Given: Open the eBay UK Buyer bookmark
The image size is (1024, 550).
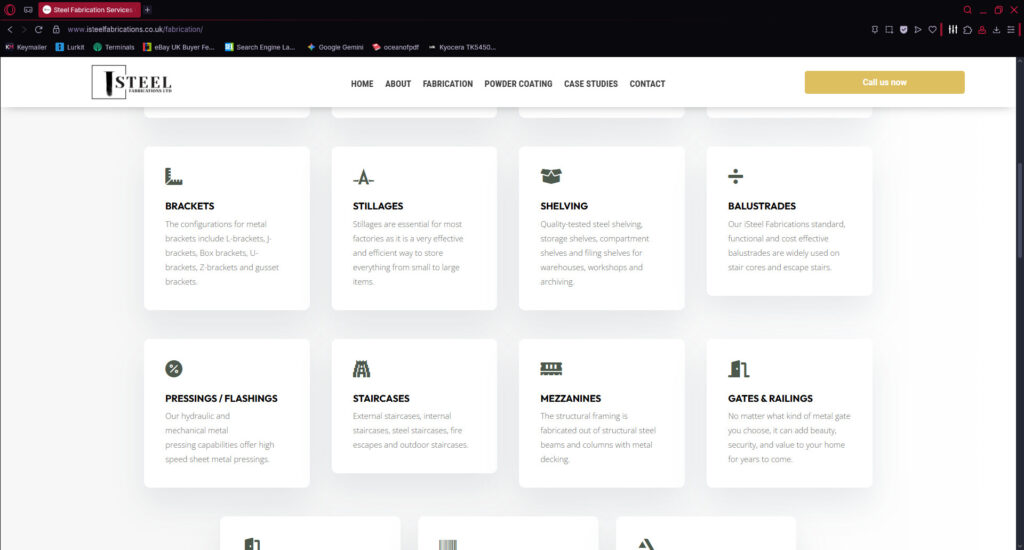Looking at the screenshot, I should click(179, 47).
